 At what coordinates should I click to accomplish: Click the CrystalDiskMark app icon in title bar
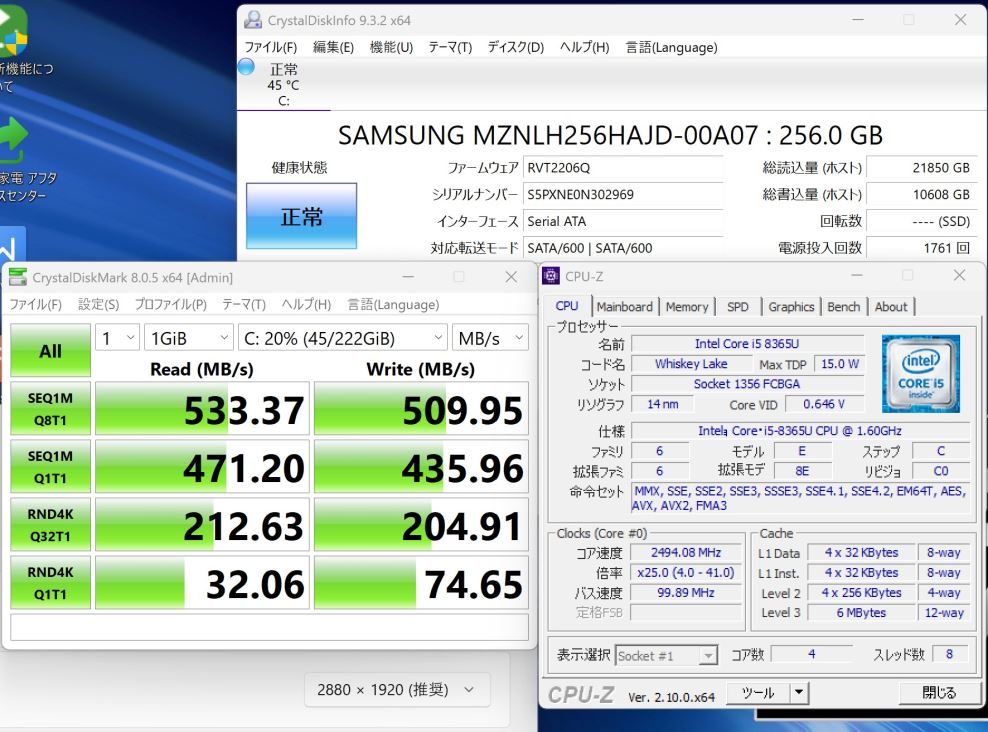18,277
